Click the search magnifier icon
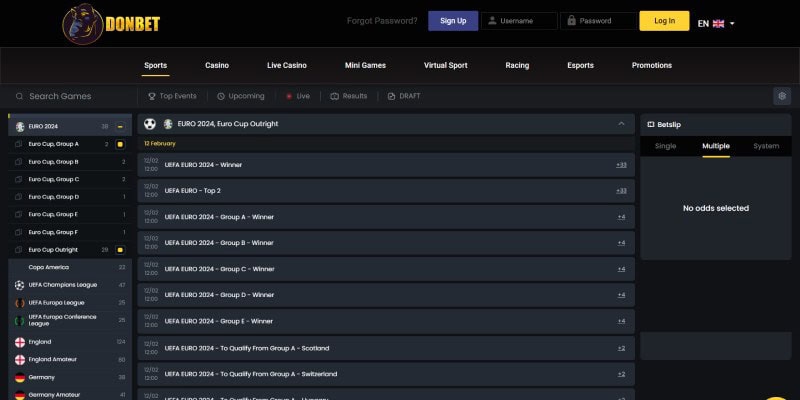 click(19, 96)
